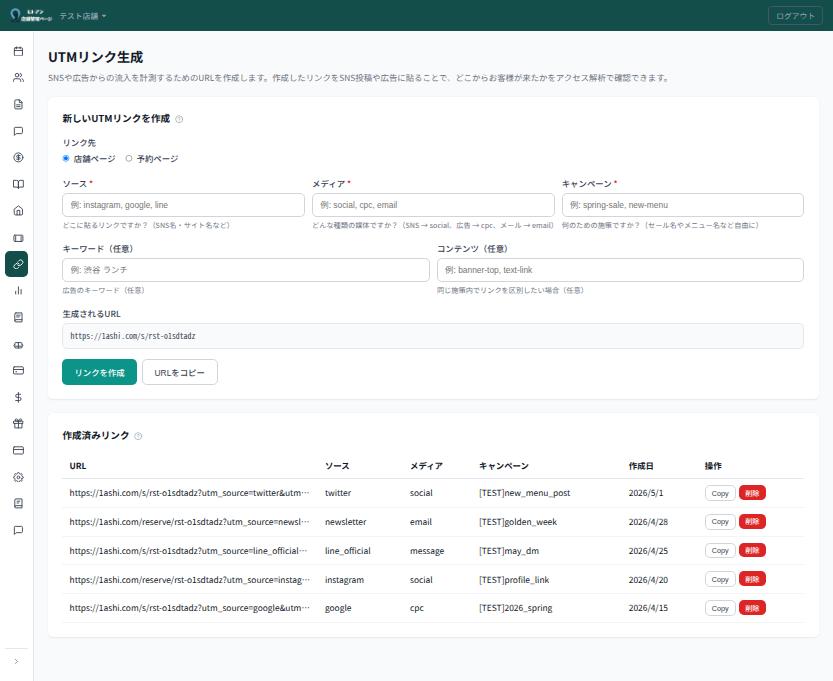Open the calendar icon in the sidebar
Viewport: 833px width, 681px height.
[x=18, y=51]
